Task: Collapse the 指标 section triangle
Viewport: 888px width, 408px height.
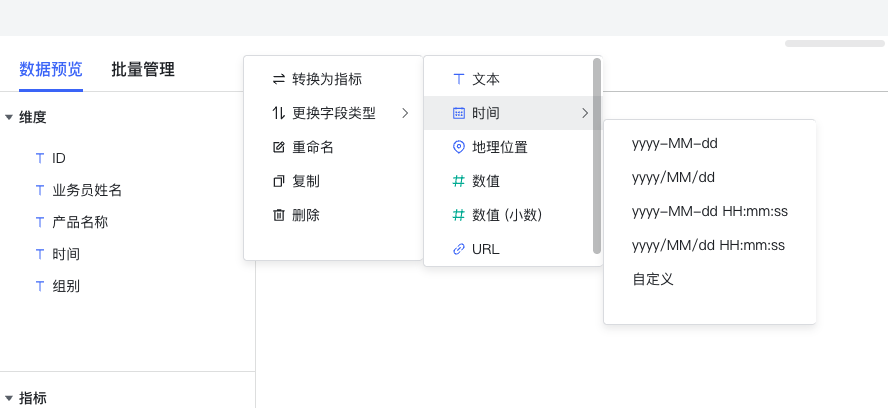Action: [x=8, y=398]
